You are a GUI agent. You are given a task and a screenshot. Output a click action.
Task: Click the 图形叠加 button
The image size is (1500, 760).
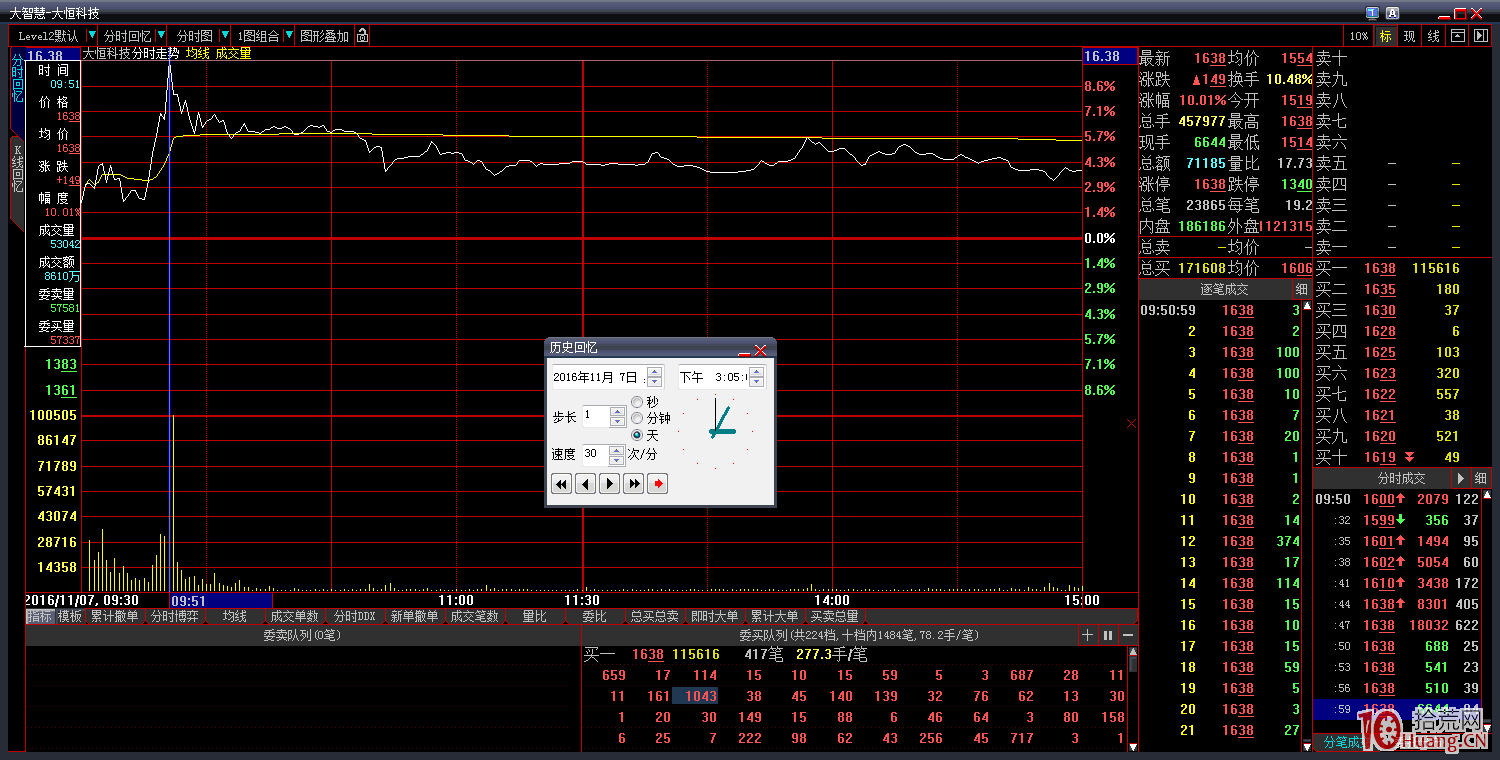(x=325, y=36)
